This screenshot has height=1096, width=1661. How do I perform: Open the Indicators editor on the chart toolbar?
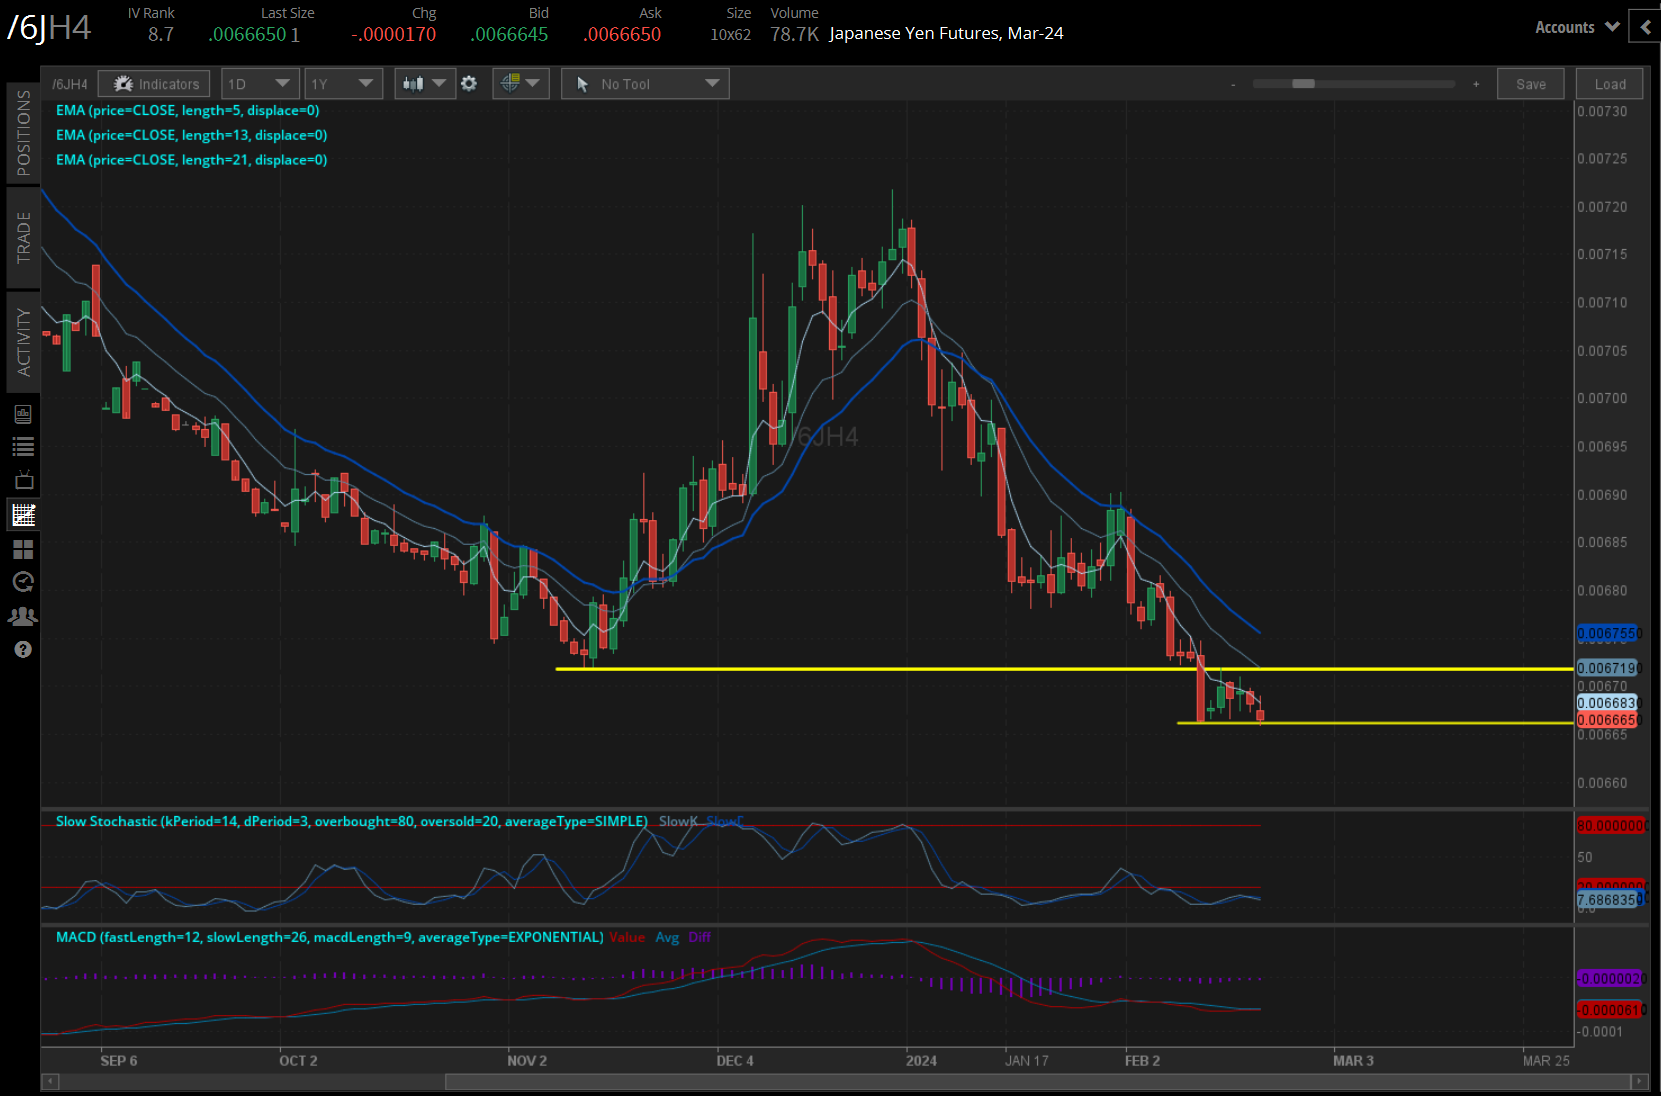click(x=153, y=83)
